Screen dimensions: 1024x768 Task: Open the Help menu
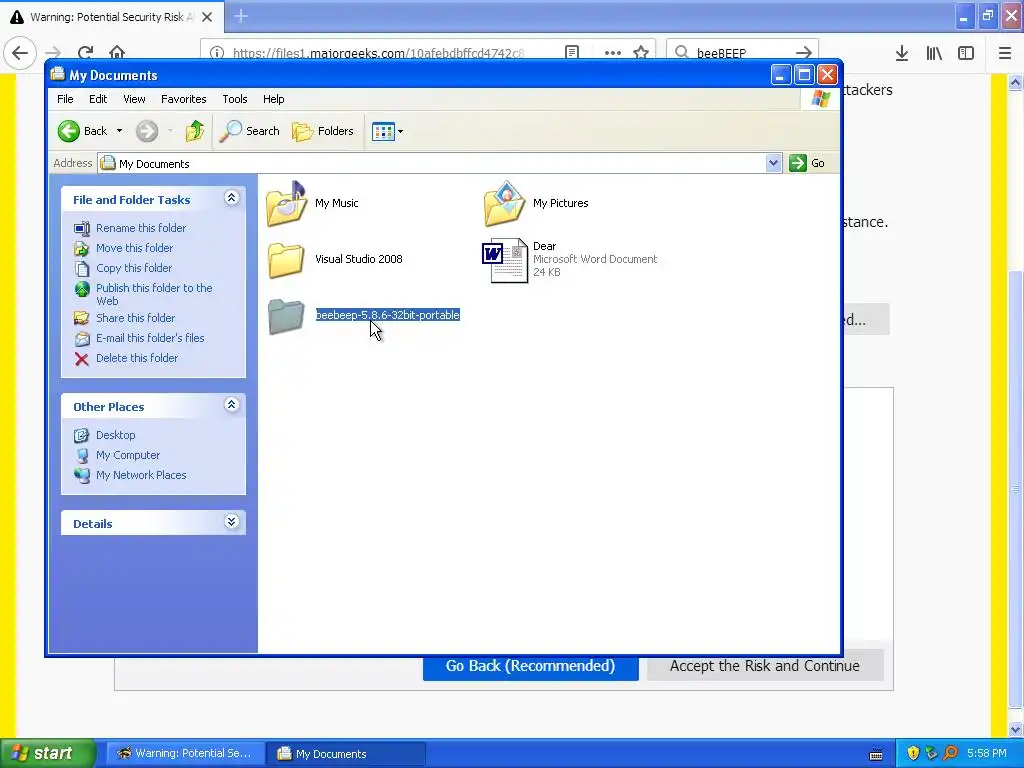(x=274, y=99)
